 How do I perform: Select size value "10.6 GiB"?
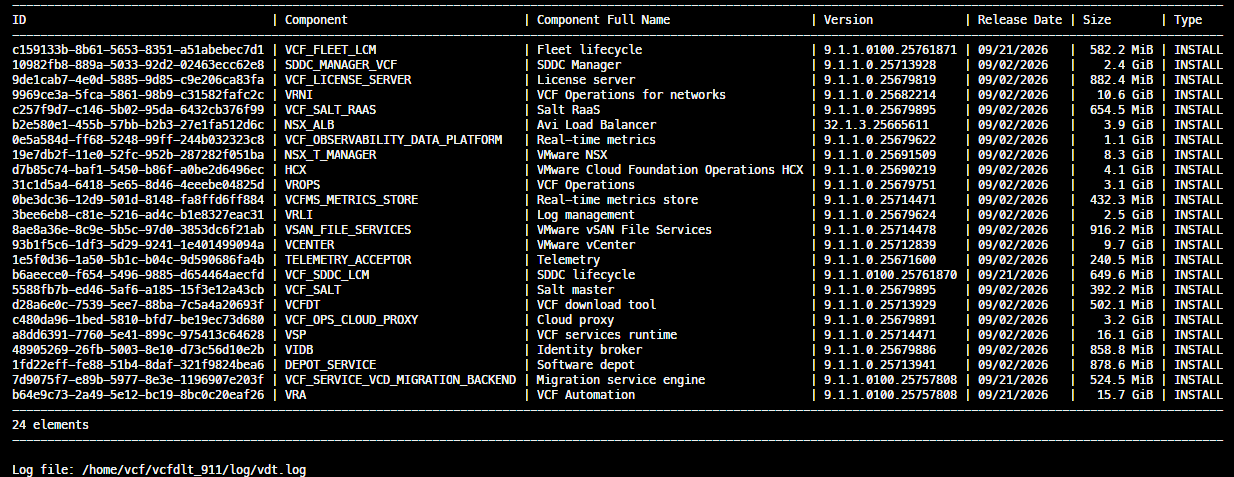coord(1125,95)
